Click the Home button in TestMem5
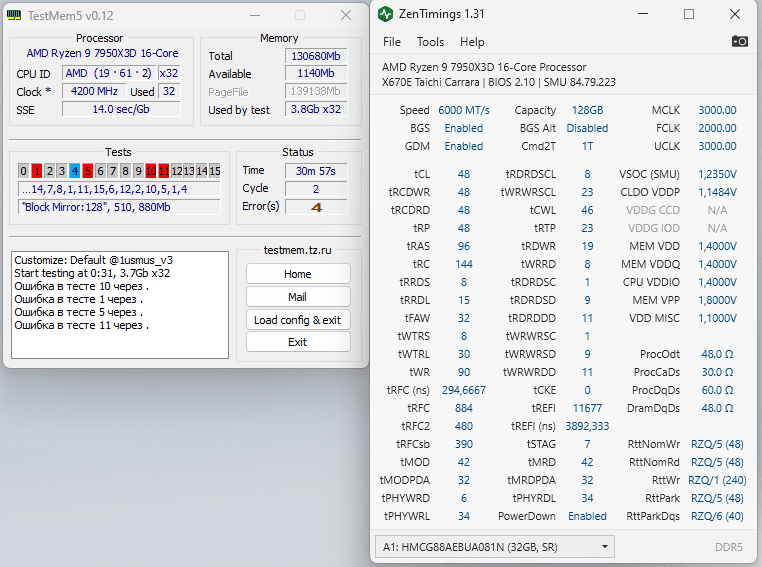 tap(298, 274)
